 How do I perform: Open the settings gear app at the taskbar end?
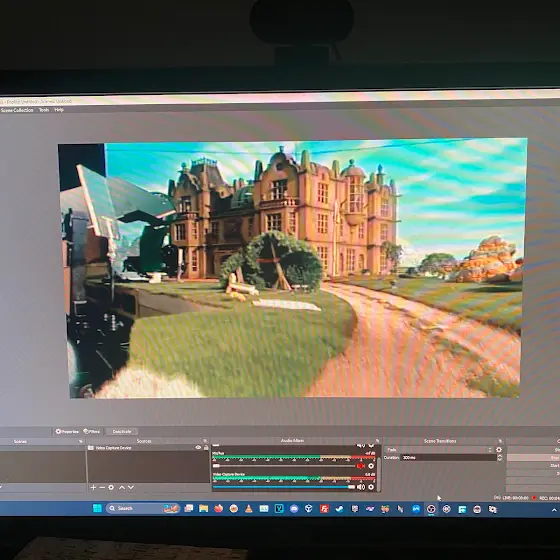(492, 510)
